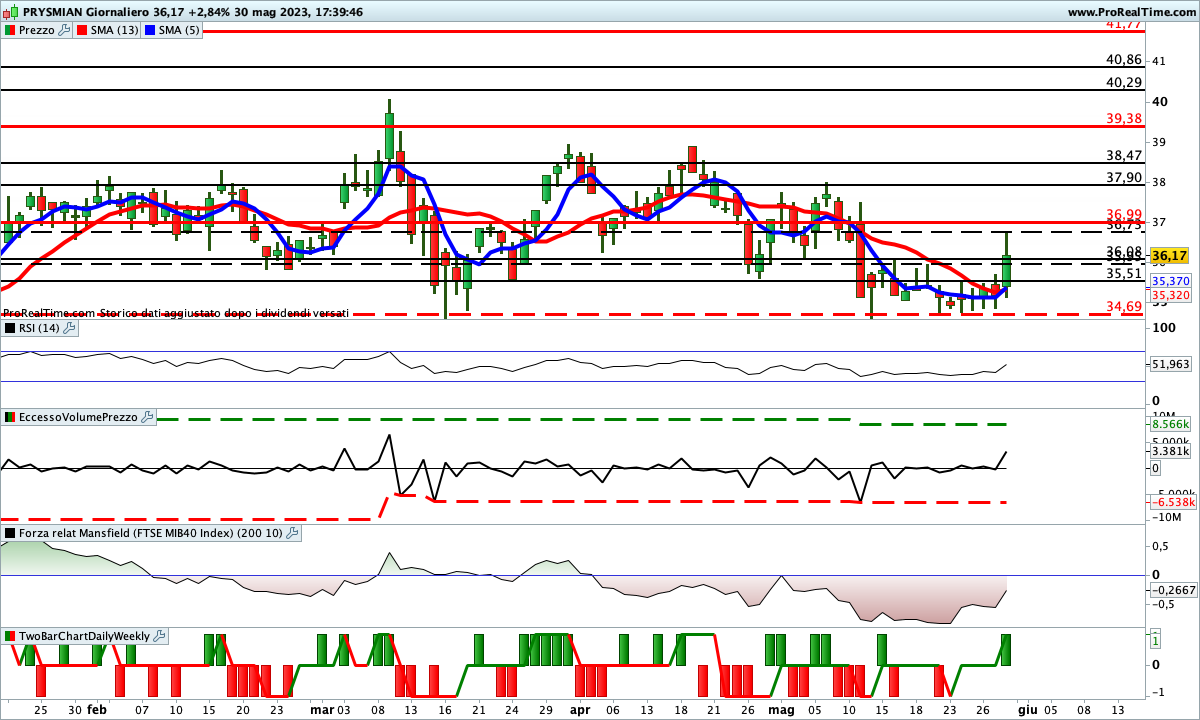The width and height of the screenshot is (1200, 720).
Task: Open EccessoVolumePrezzo settings wrench icon
Action: pyautogui.click(x=146, y=417)
